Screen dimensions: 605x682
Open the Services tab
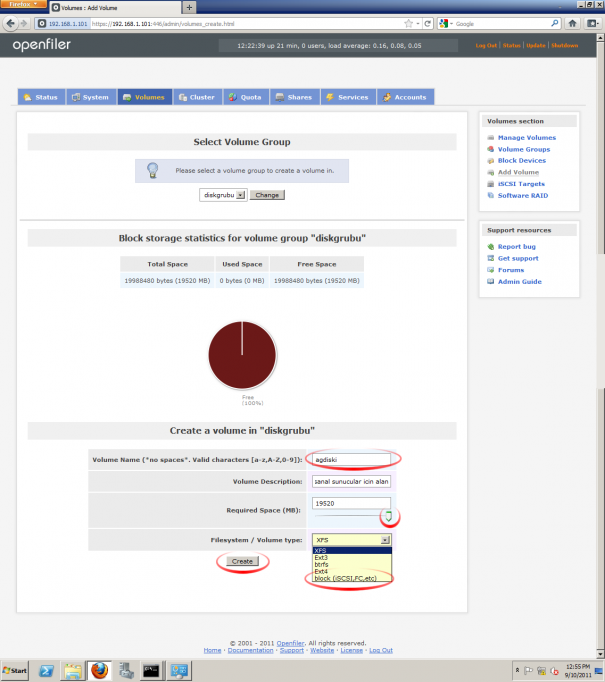348,97
